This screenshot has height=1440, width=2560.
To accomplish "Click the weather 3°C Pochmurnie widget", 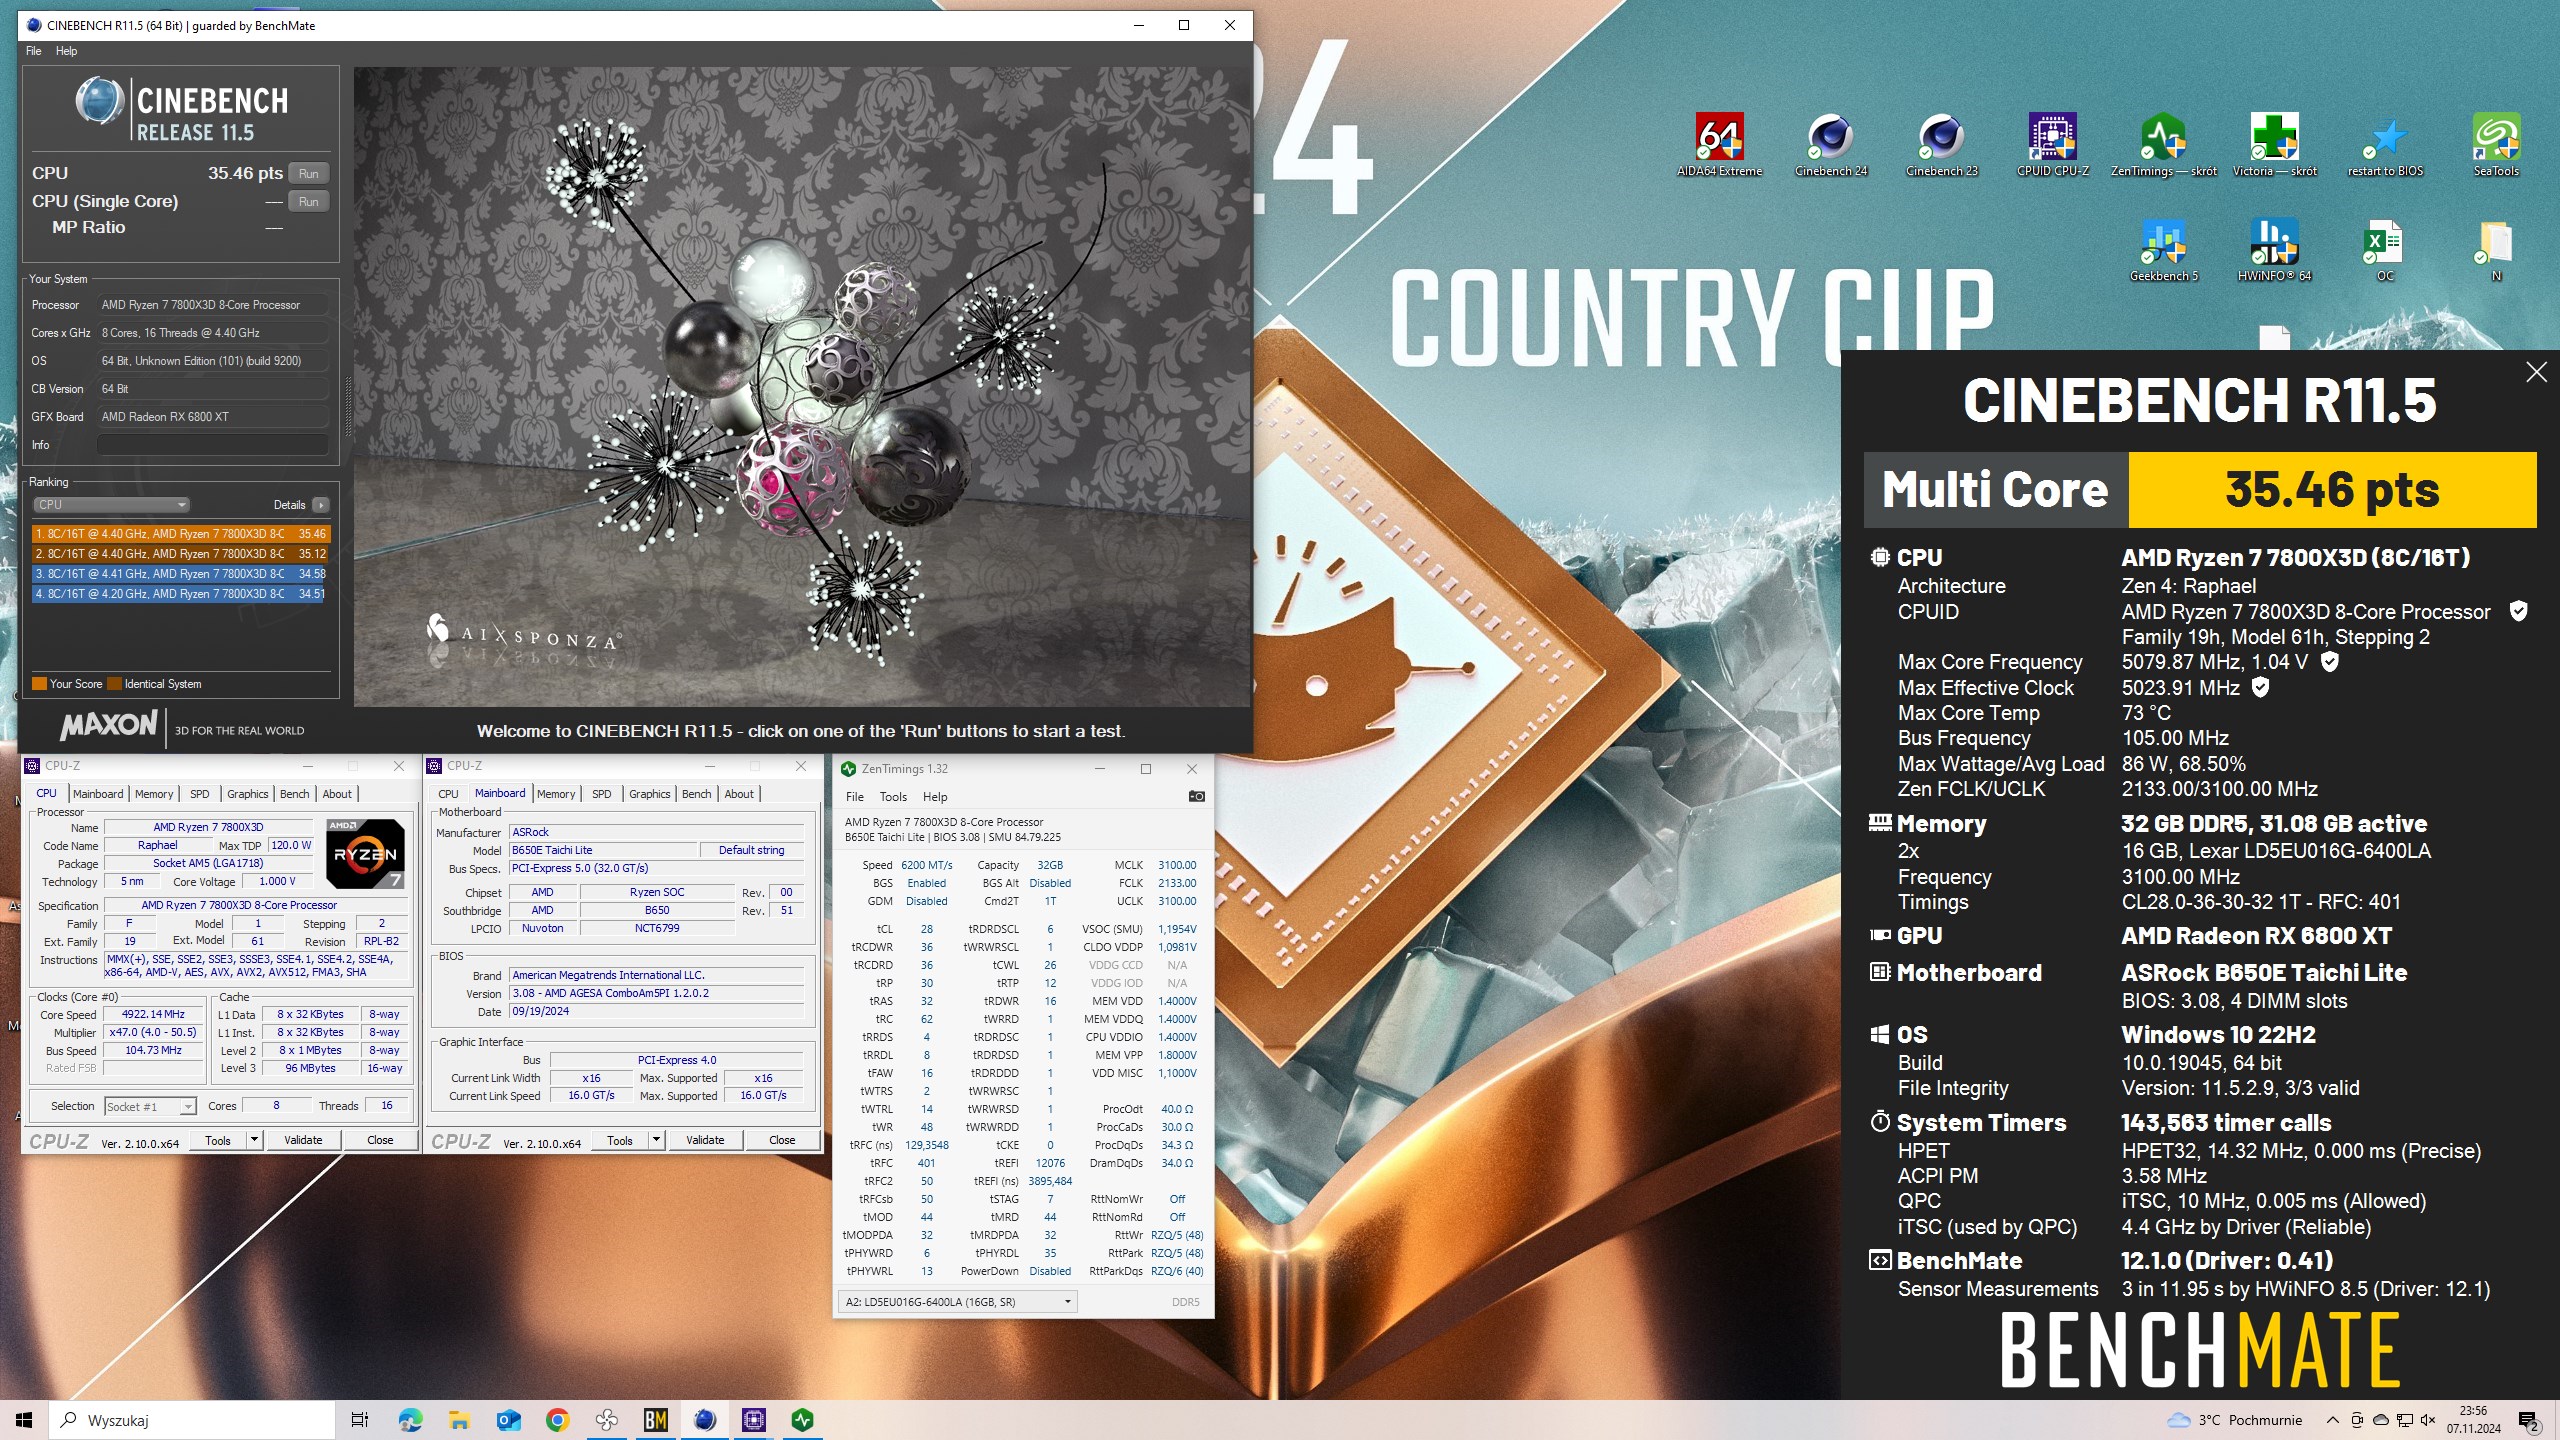I will click(x=2234, y=1420).
